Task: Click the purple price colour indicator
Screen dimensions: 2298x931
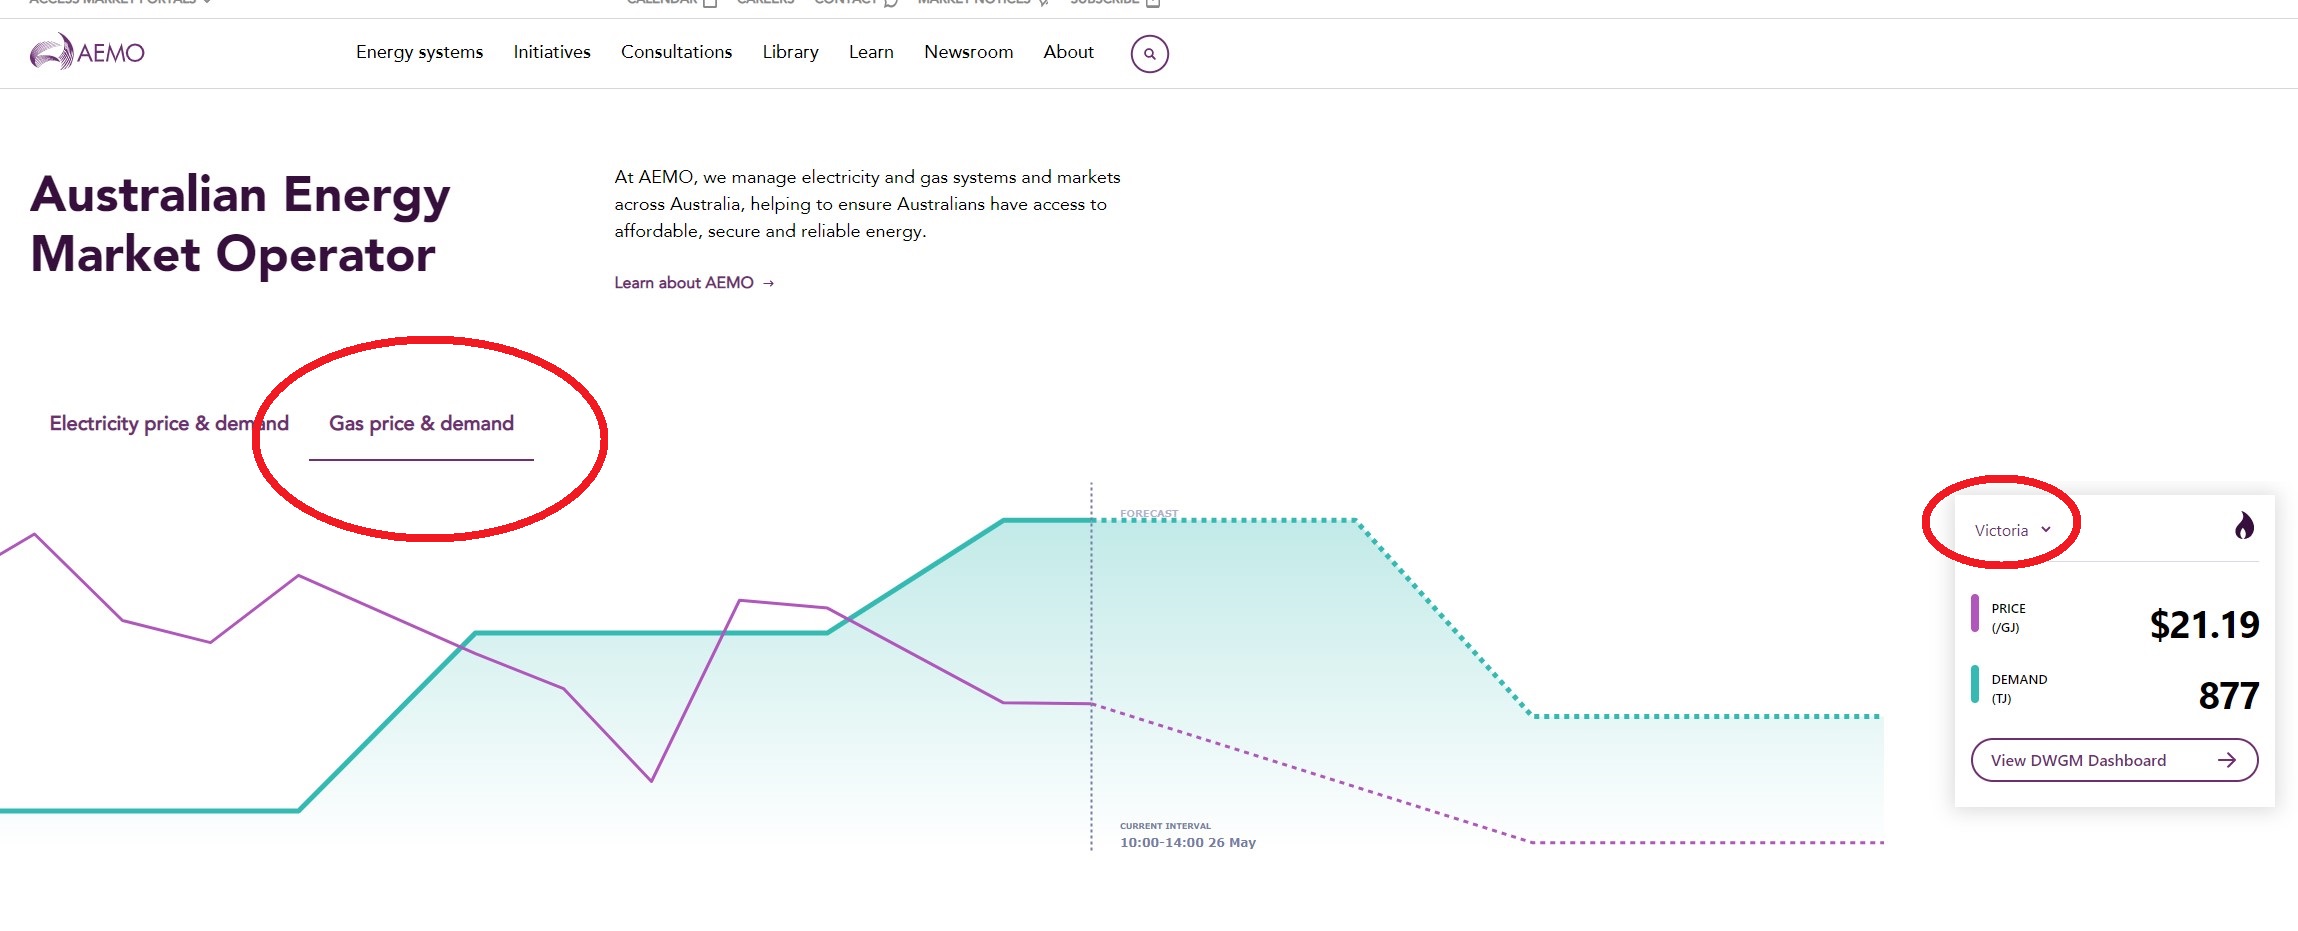Action: pos(1974,614)
